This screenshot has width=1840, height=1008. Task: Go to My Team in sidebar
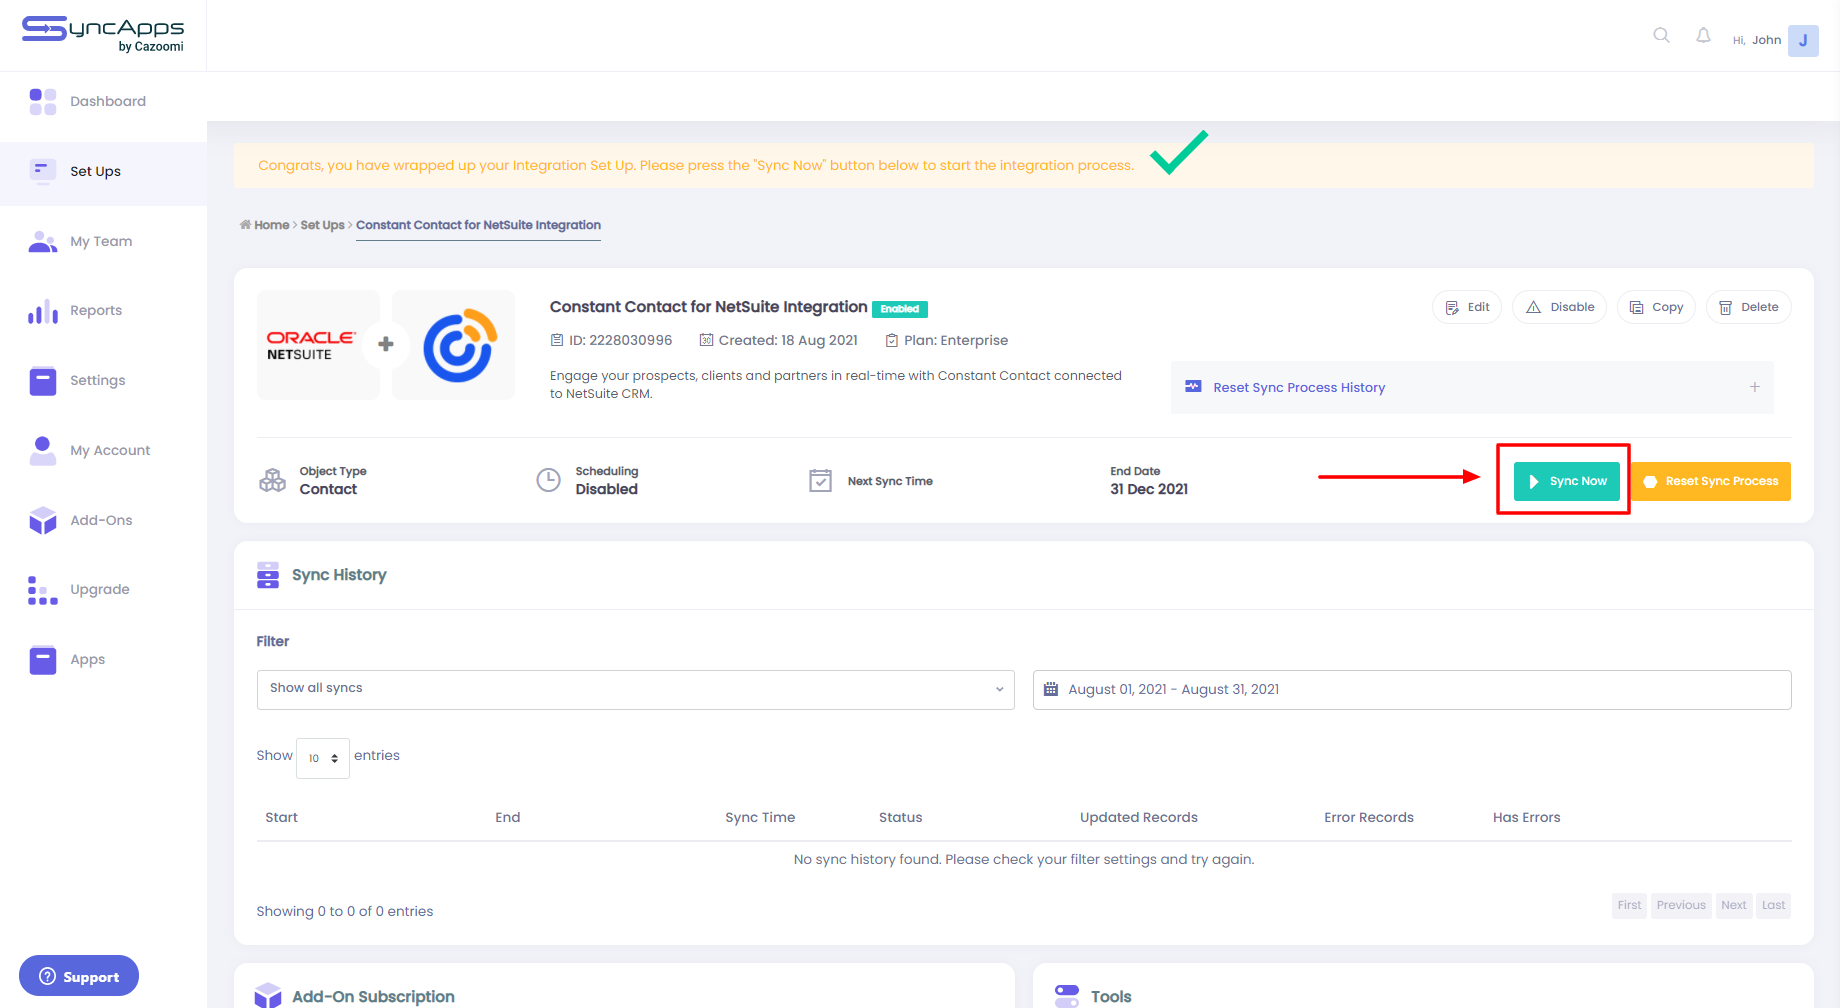(103, 241)
